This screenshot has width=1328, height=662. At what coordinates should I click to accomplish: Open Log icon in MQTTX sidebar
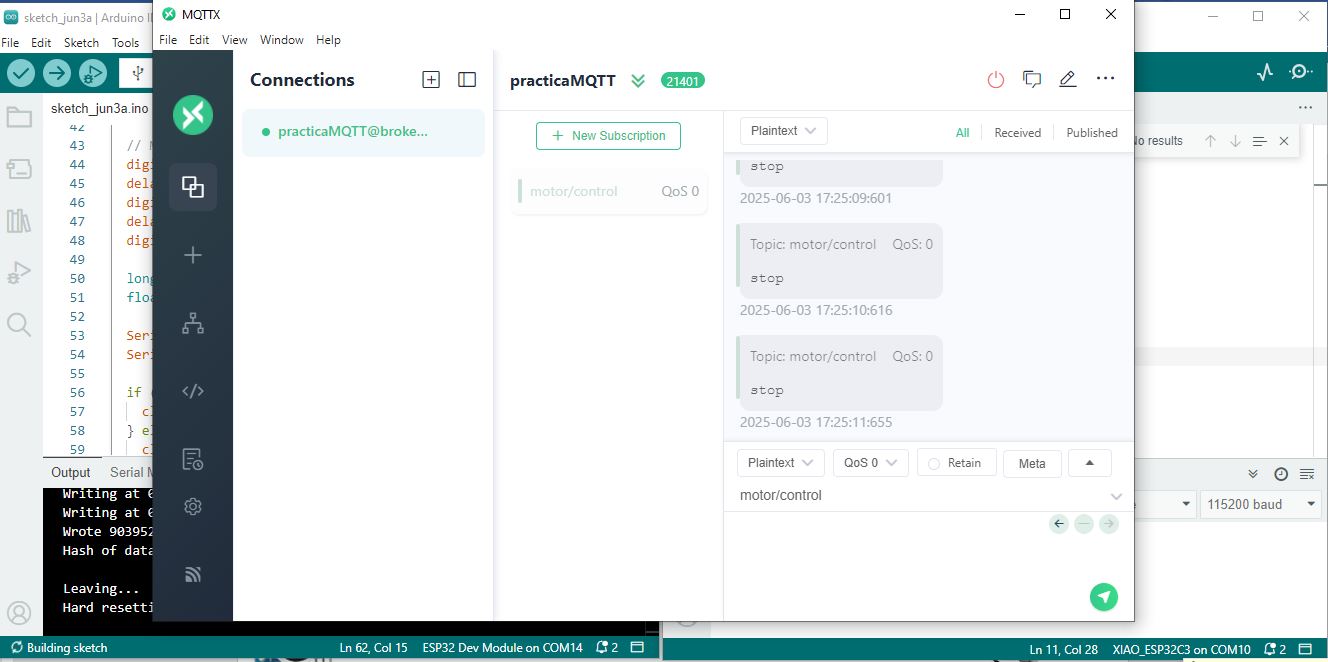coord(193,459)
